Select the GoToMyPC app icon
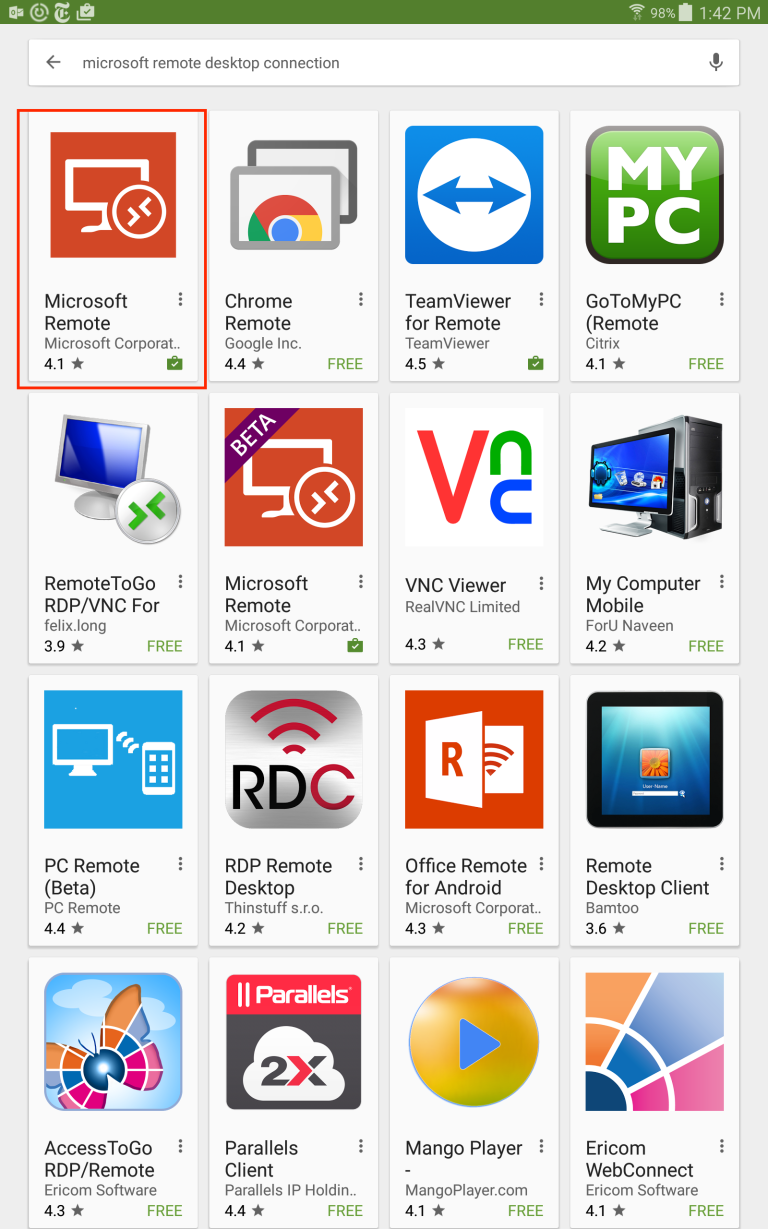This screenshot has width=768, height=1229. [655, 195]
